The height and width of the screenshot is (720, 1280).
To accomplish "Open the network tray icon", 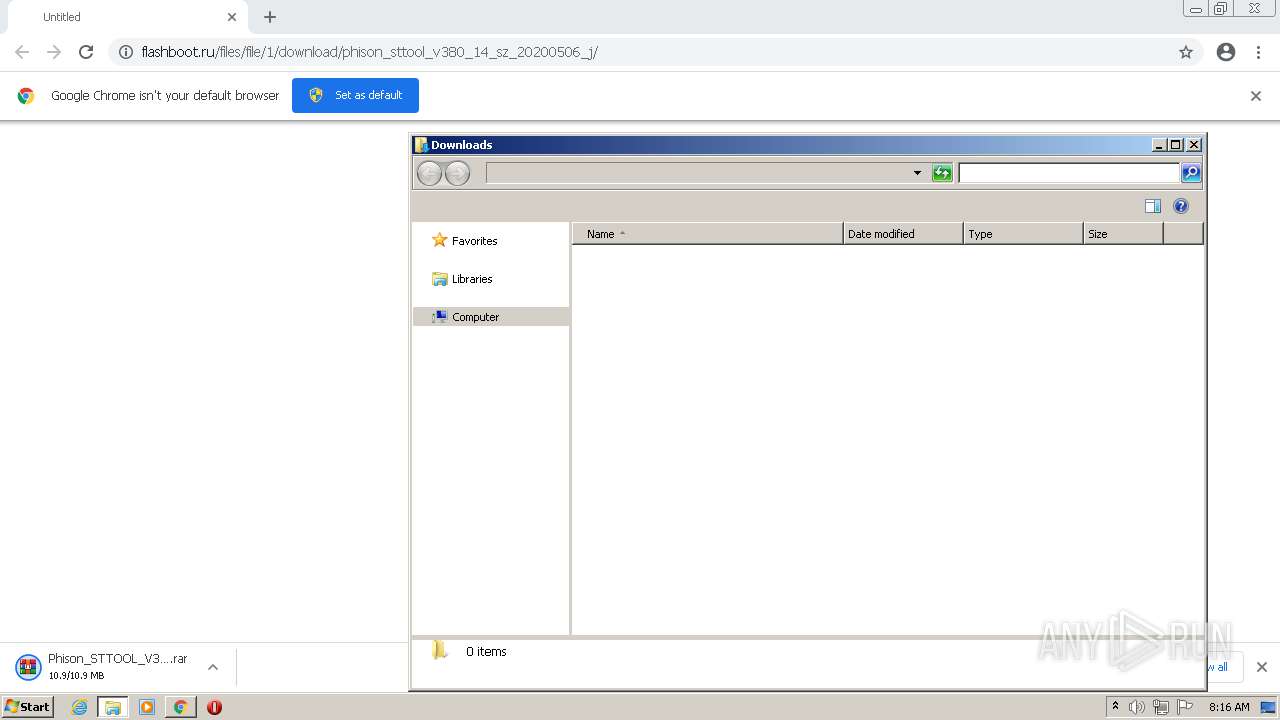I will coord(1161,707).
